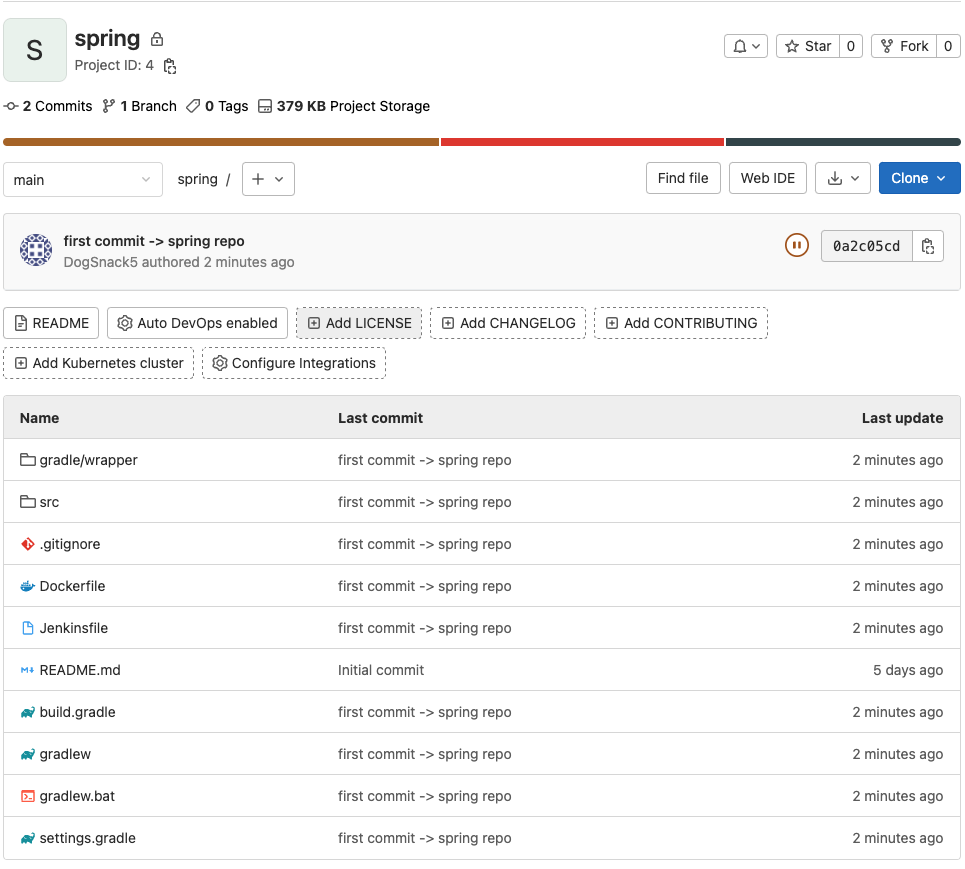Copy the project ID with the clipboard icon

pyautogui.click(x=170, y=66)
